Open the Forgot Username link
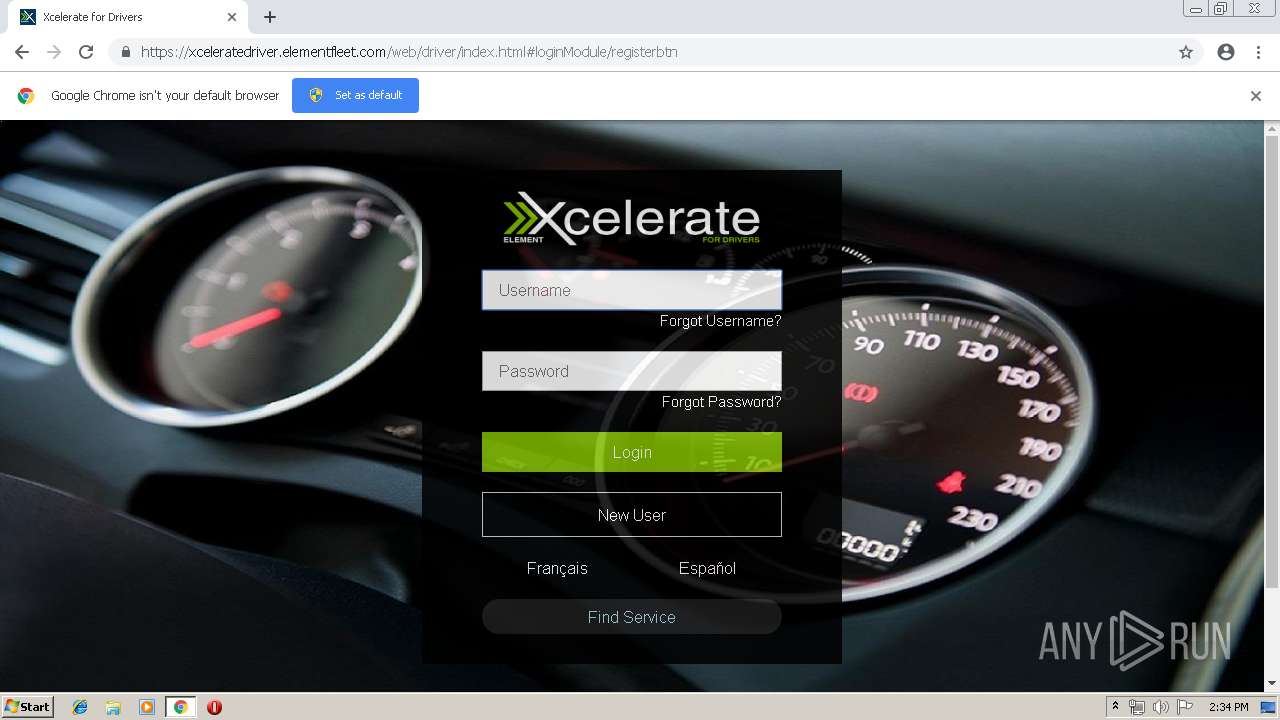 pos(720,321)
